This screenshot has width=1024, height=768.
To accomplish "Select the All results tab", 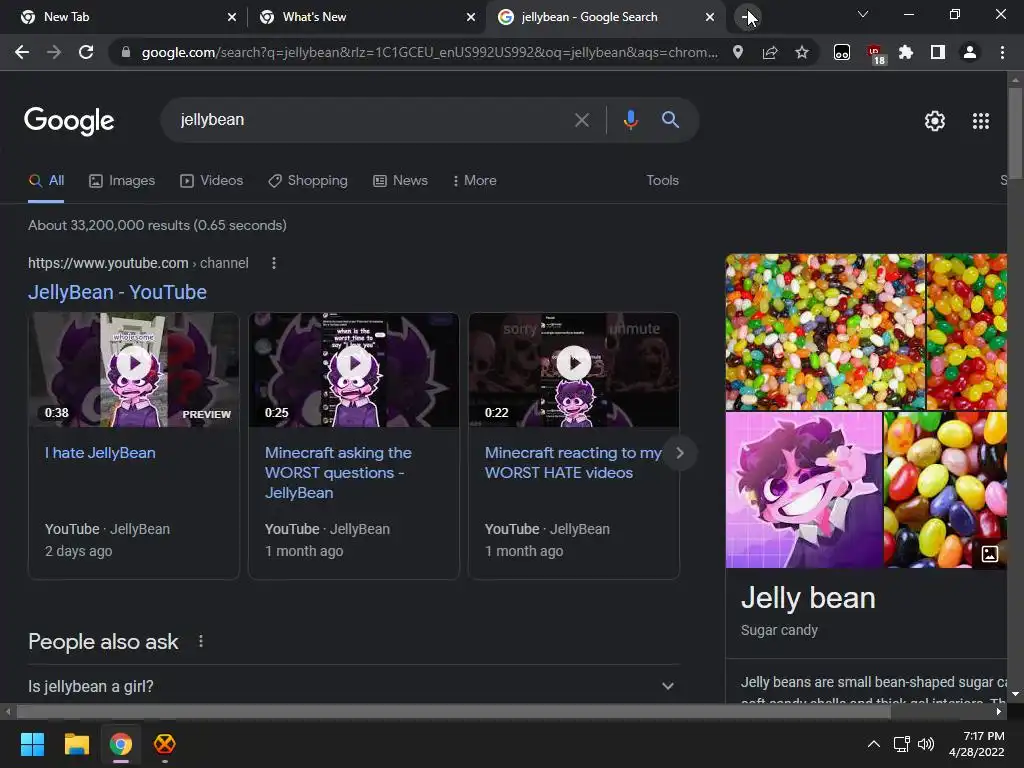I will point(46,180).
